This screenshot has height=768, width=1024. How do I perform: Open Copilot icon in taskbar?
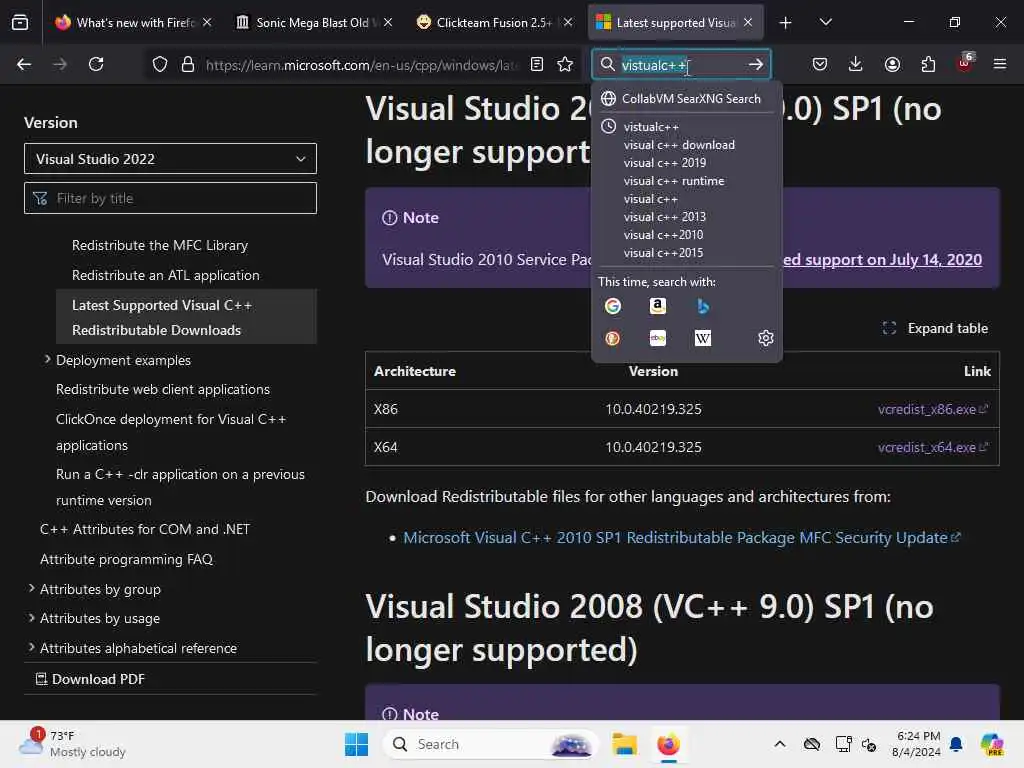[x=992, y=744]
